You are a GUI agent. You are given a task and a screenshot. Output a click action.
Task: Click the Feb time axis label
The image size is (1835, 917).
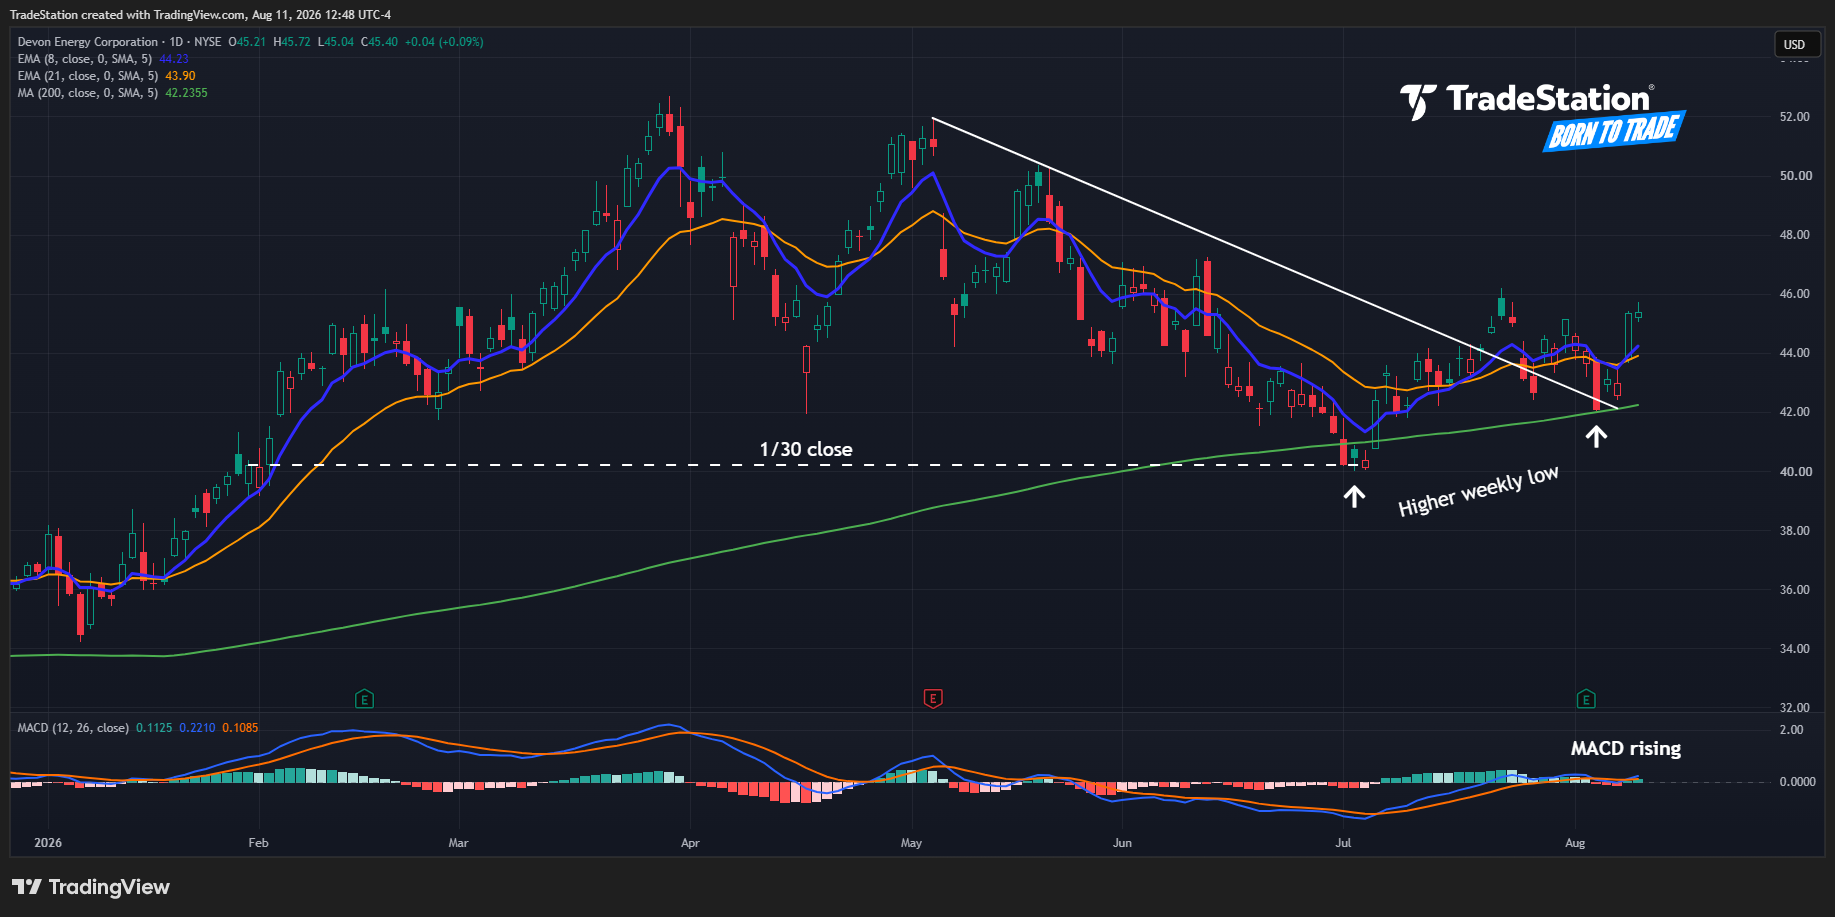(258, 843)
